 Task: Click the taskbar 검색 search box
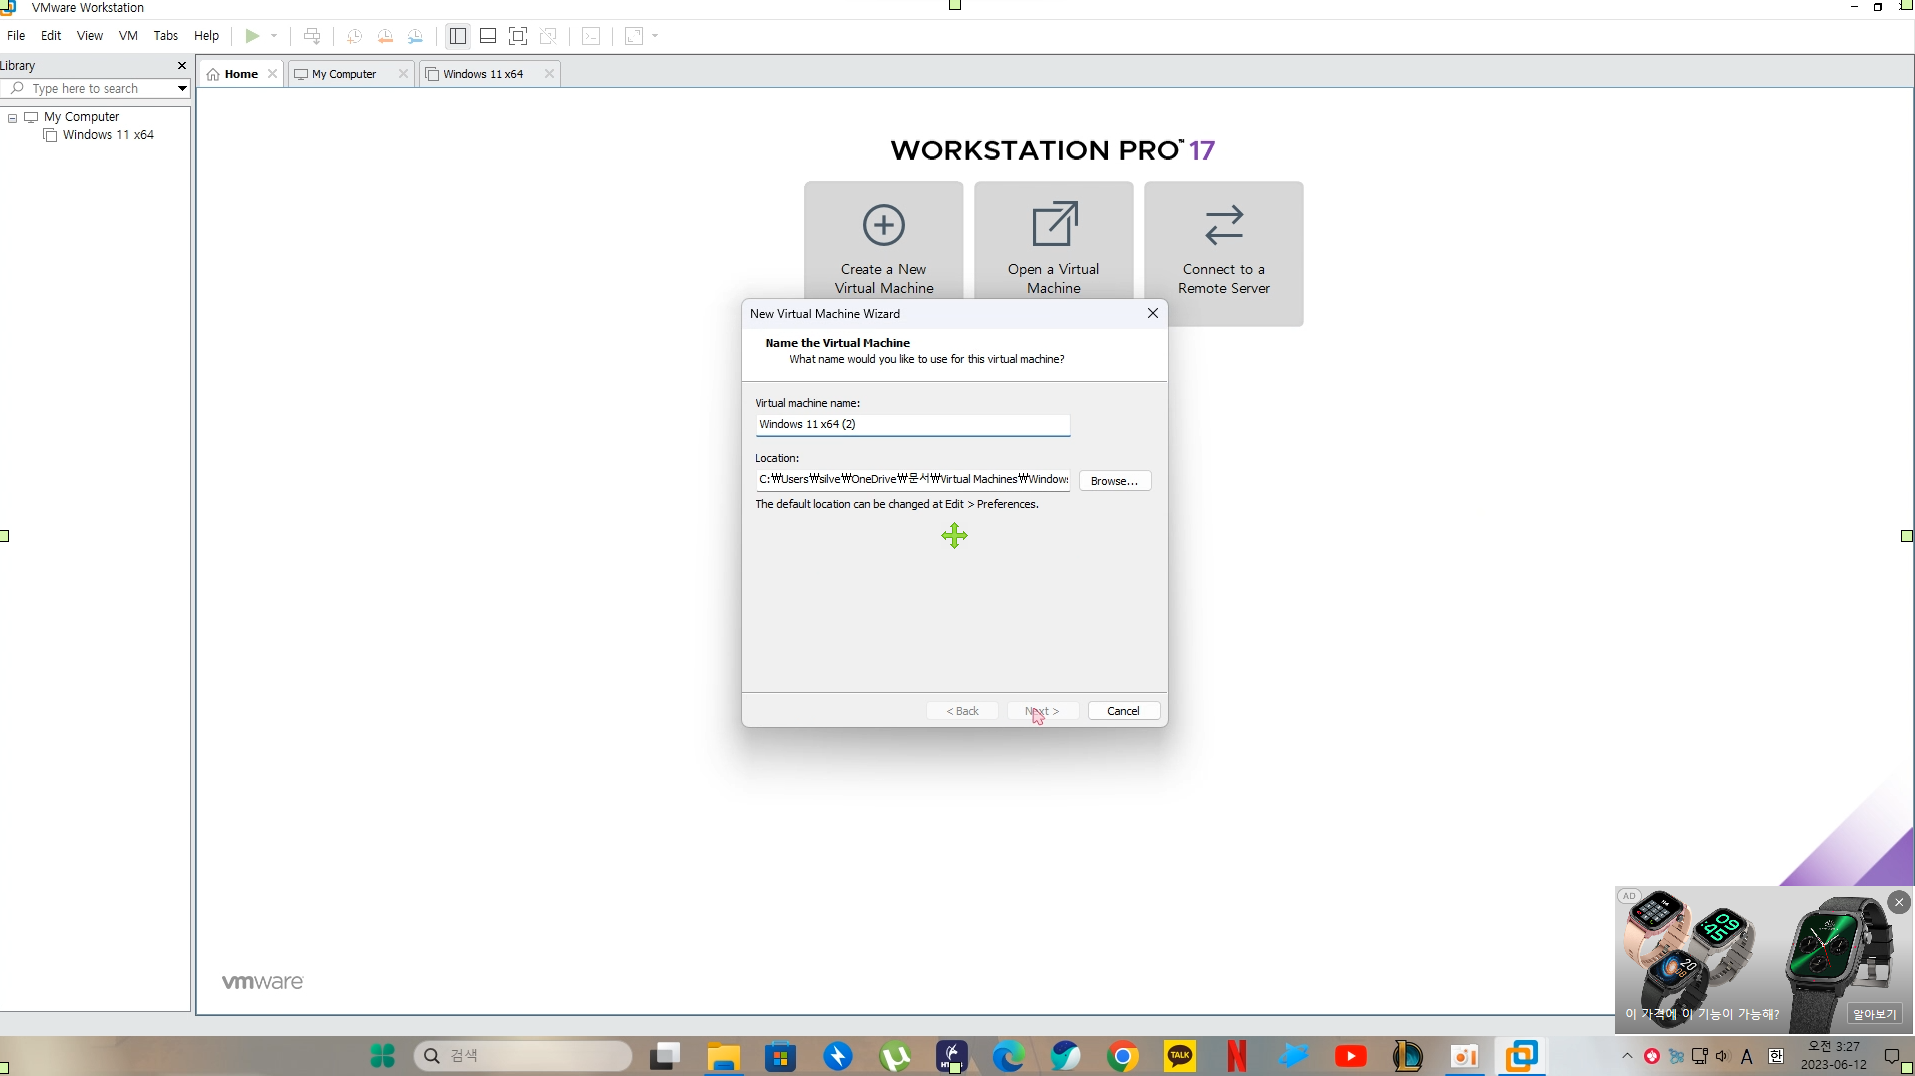(x=523, y=1056)
